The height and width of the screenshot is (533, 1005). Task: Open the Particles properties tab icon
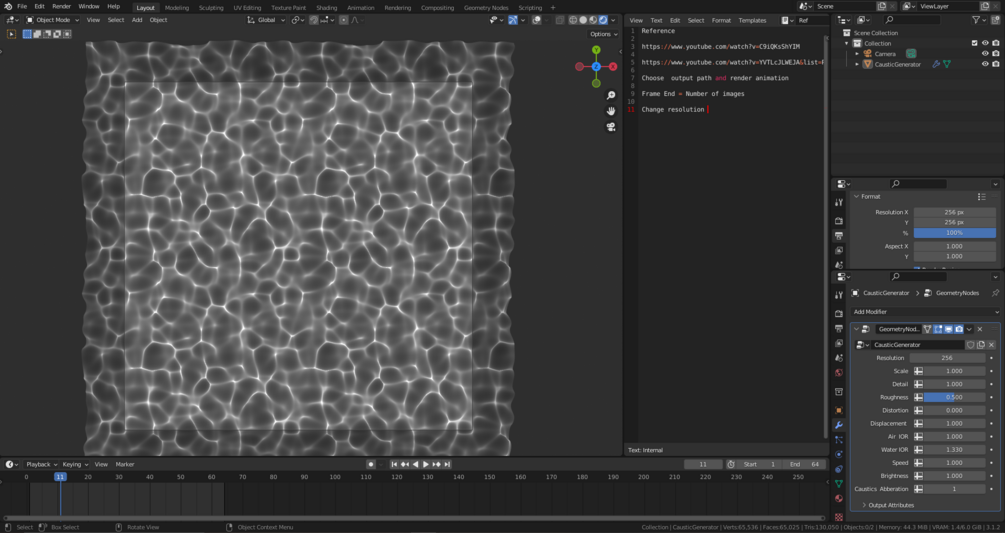[838, 439]
